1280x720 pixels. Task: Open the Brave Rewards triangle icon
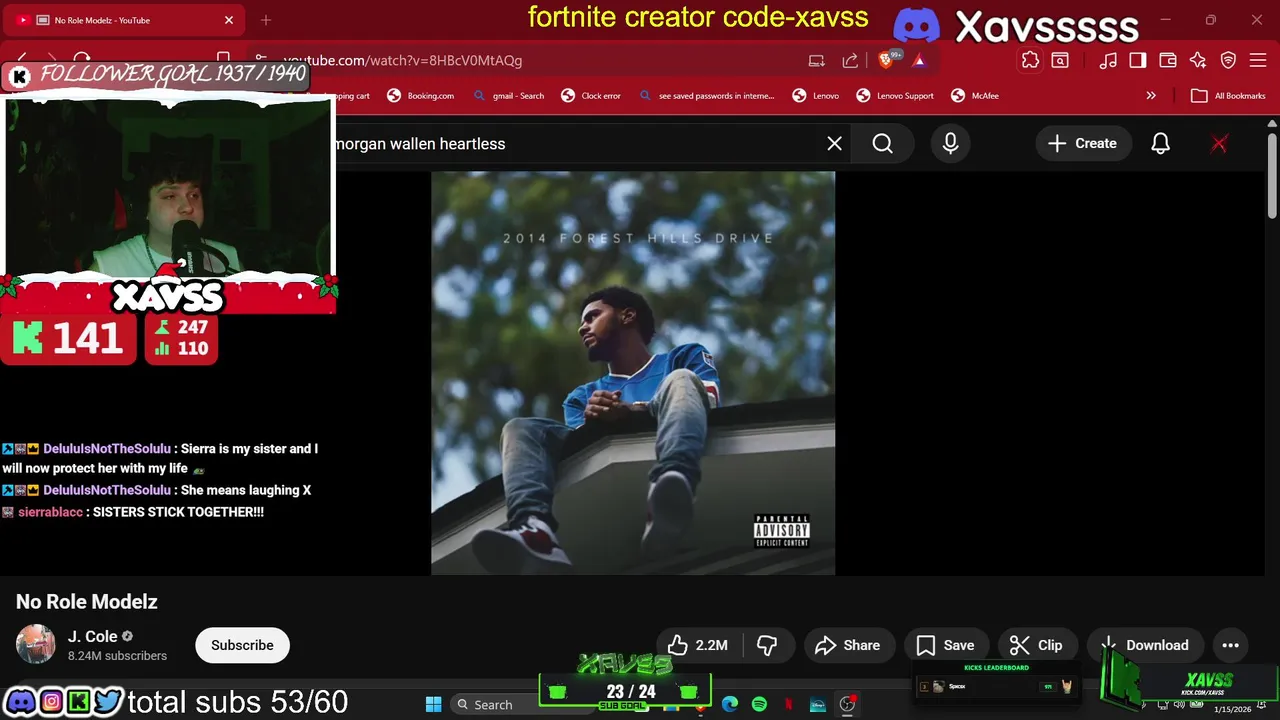(x=918, y=60)
